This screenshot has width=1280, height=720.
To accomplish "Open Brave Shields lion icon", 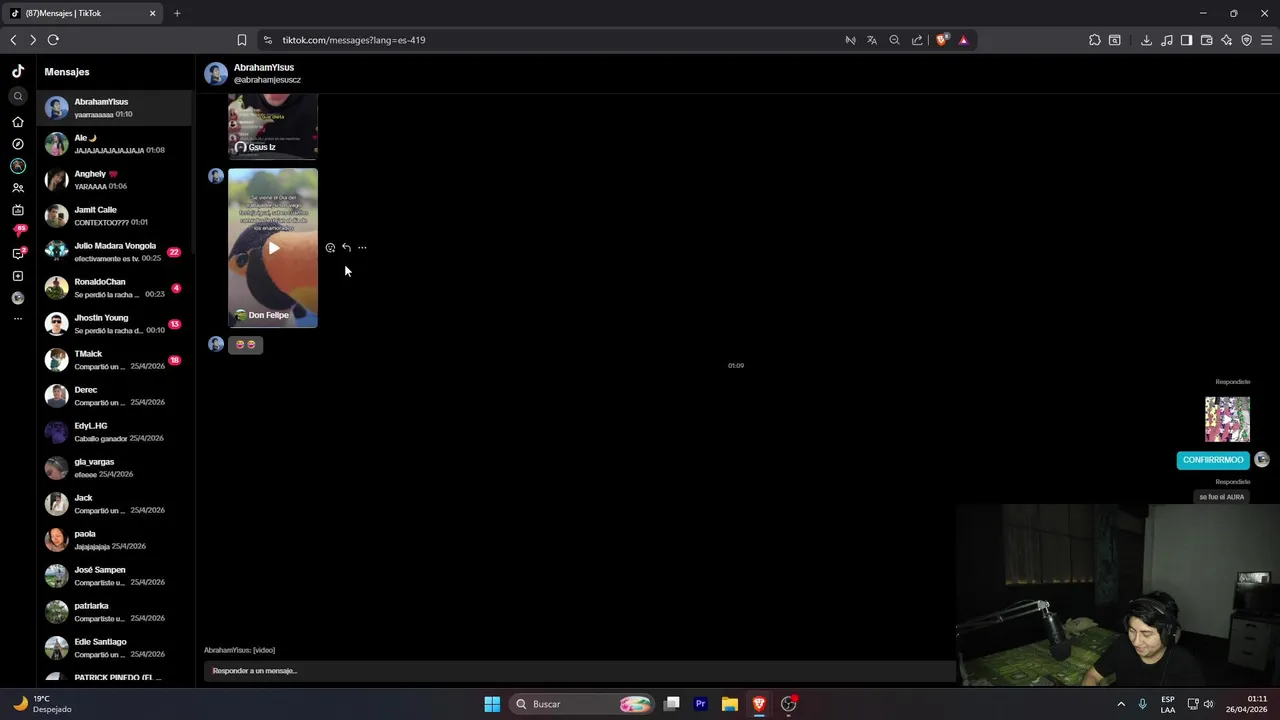I will coord(941,40).
